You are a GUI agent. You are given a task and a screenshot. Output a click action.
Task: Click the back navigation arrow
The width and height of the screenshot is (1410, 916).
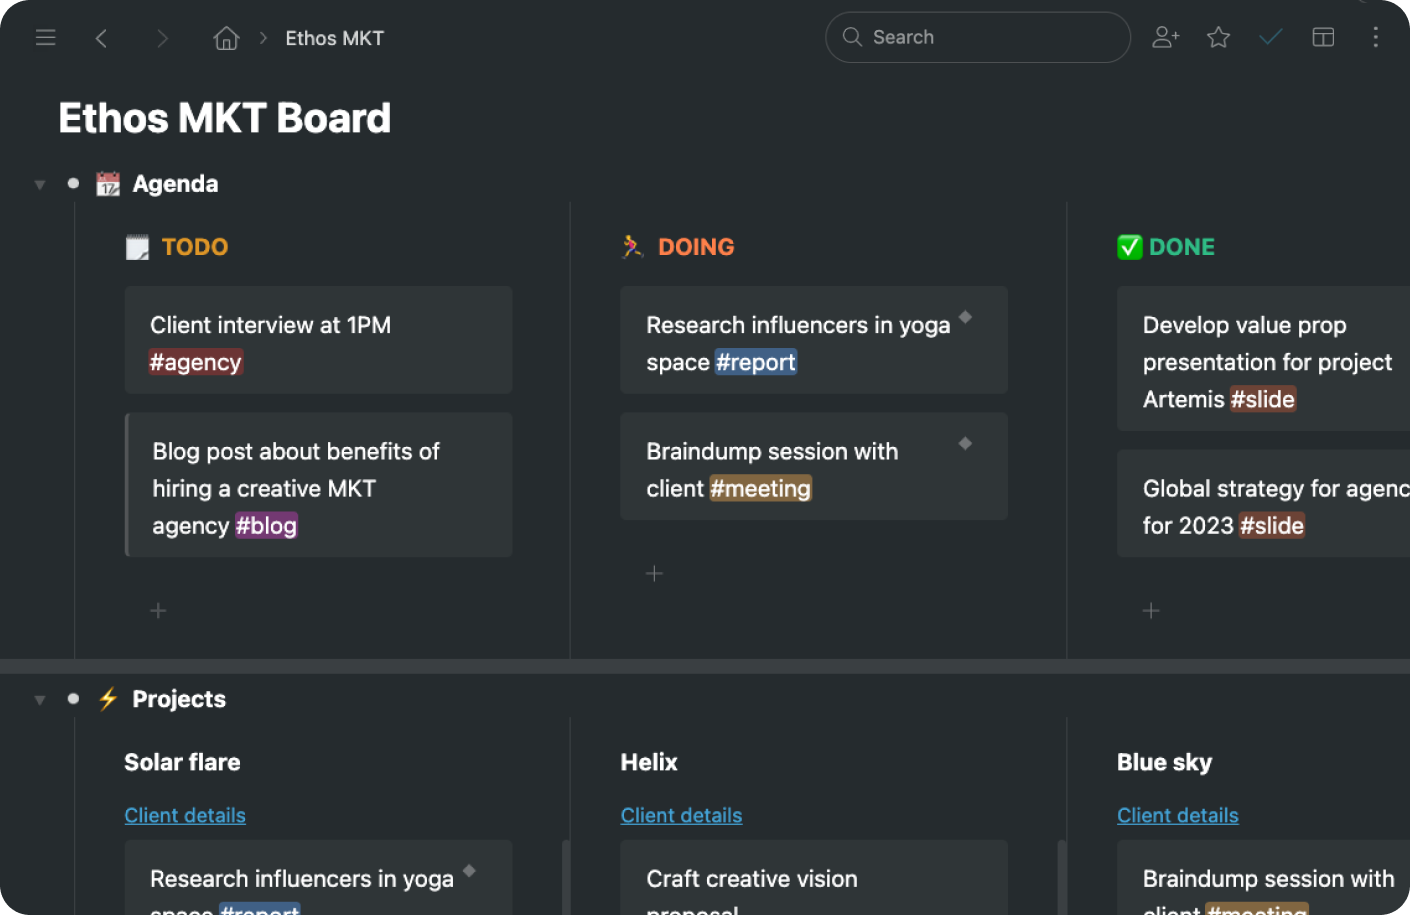click(x=101, y=37)
